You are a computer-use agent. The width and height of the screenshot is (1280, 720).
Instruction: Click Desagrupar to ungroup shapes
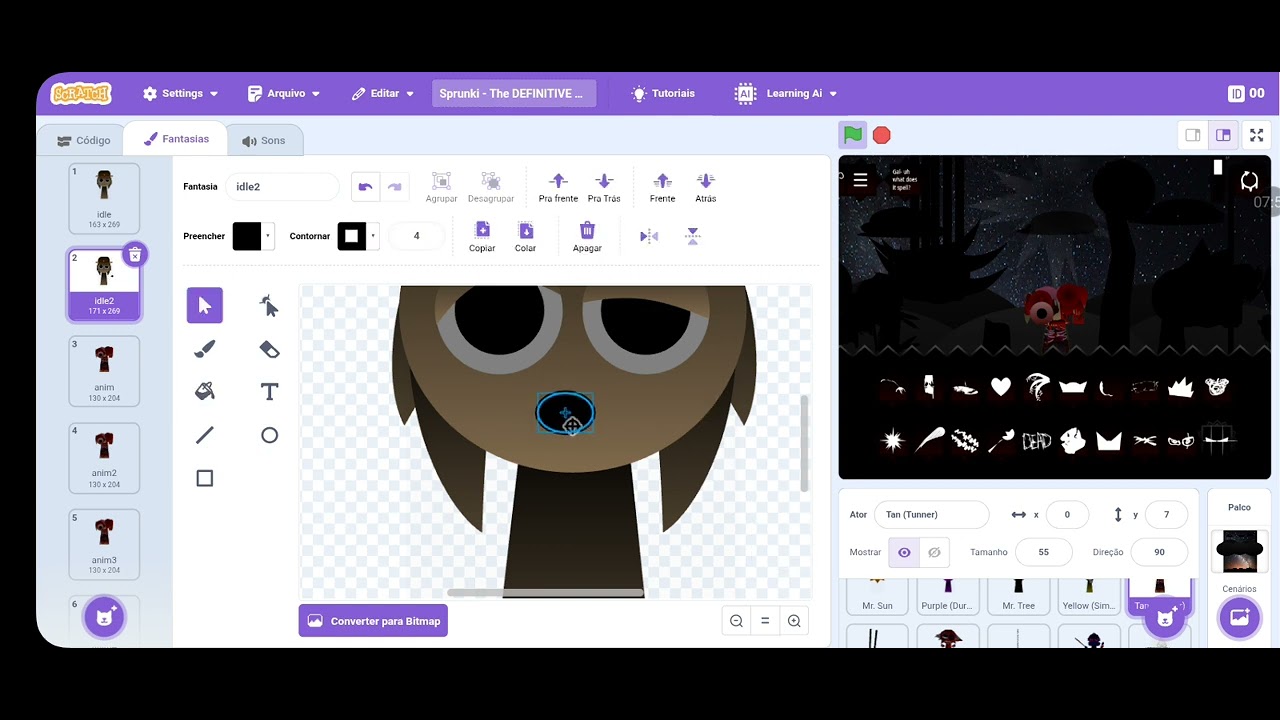click(x=490, y=187)
